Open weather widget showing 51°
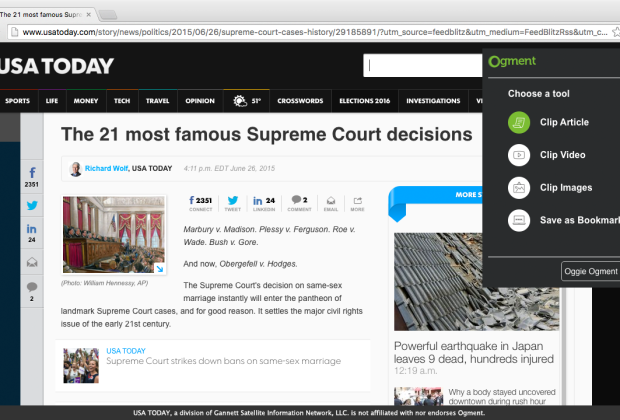 pos(247,101)
